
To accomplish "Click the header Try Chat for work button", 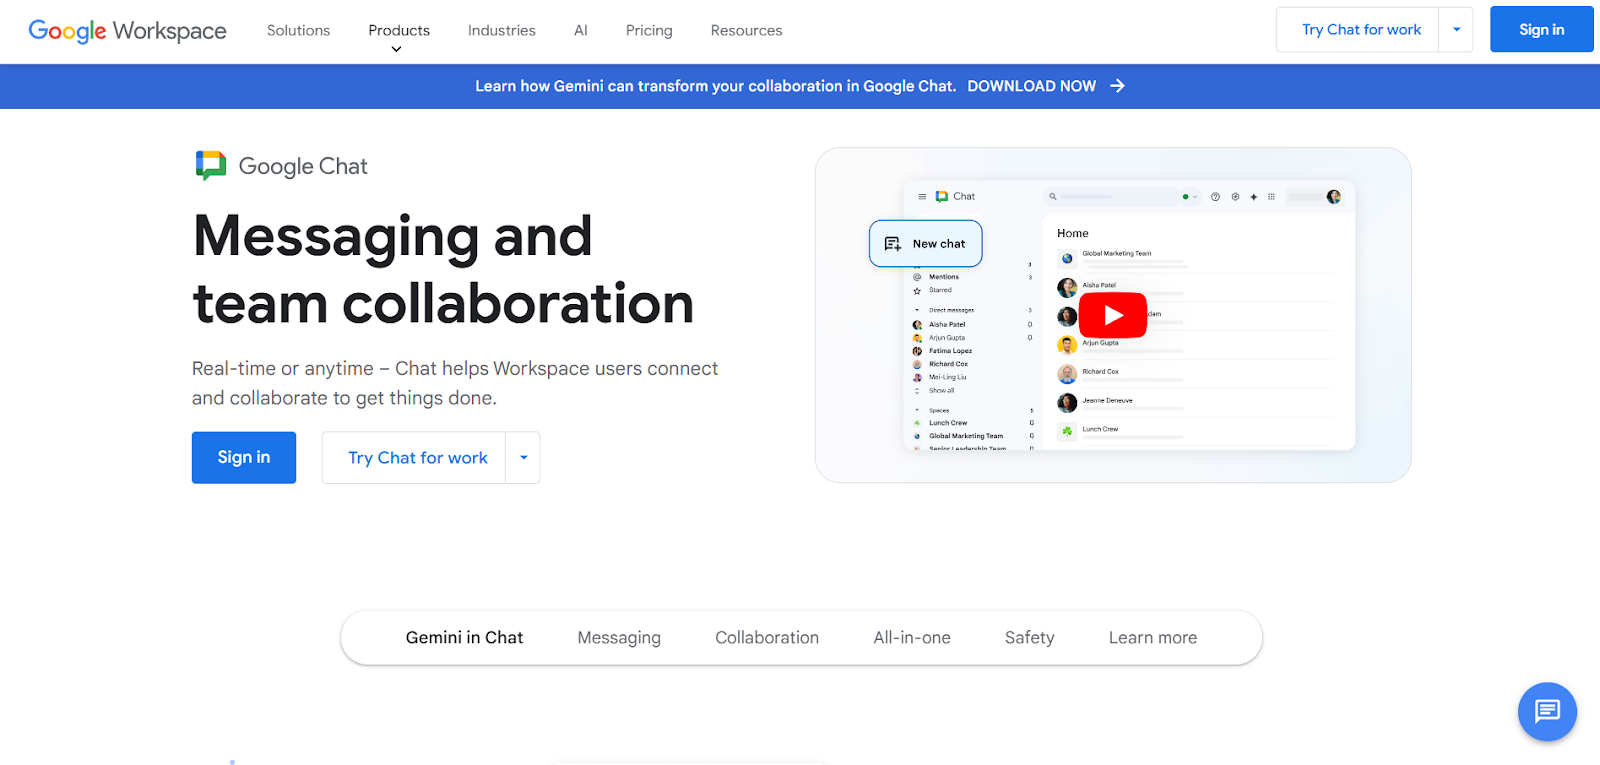I will pyautogui.click(x=1358, y=30).
